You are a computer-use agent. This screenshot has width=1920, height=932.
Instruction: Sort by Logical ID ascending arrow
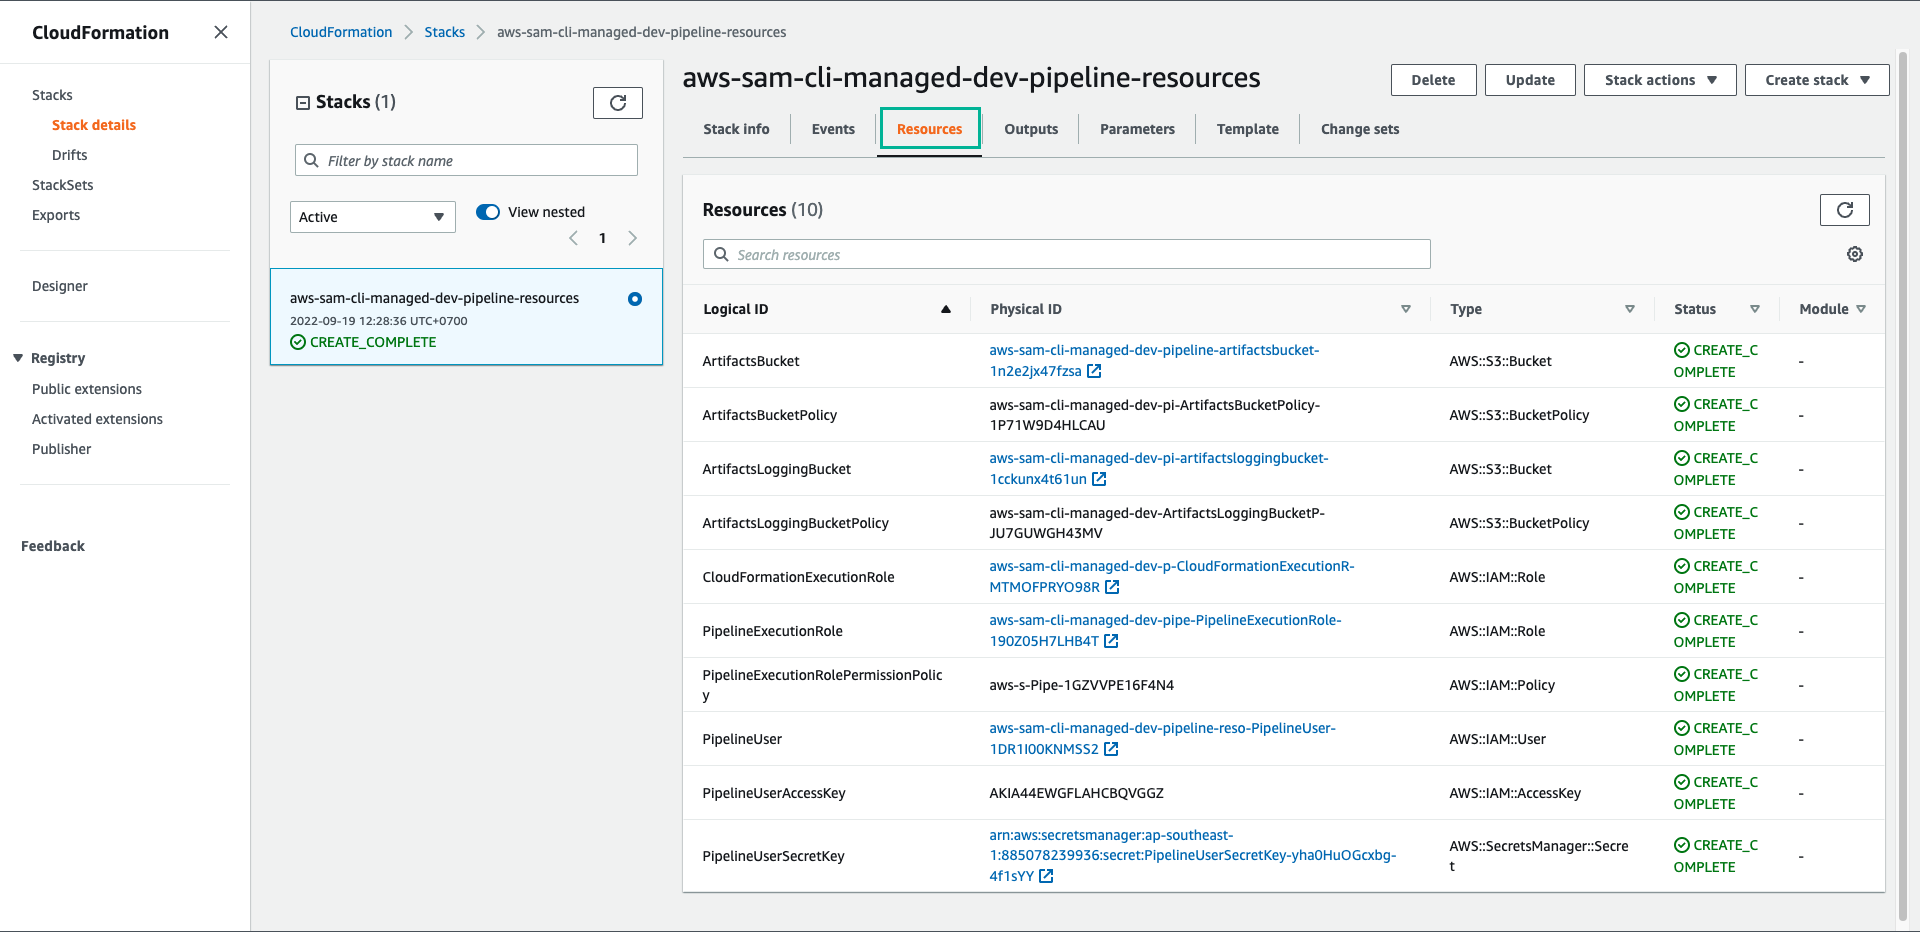[946, 309]
